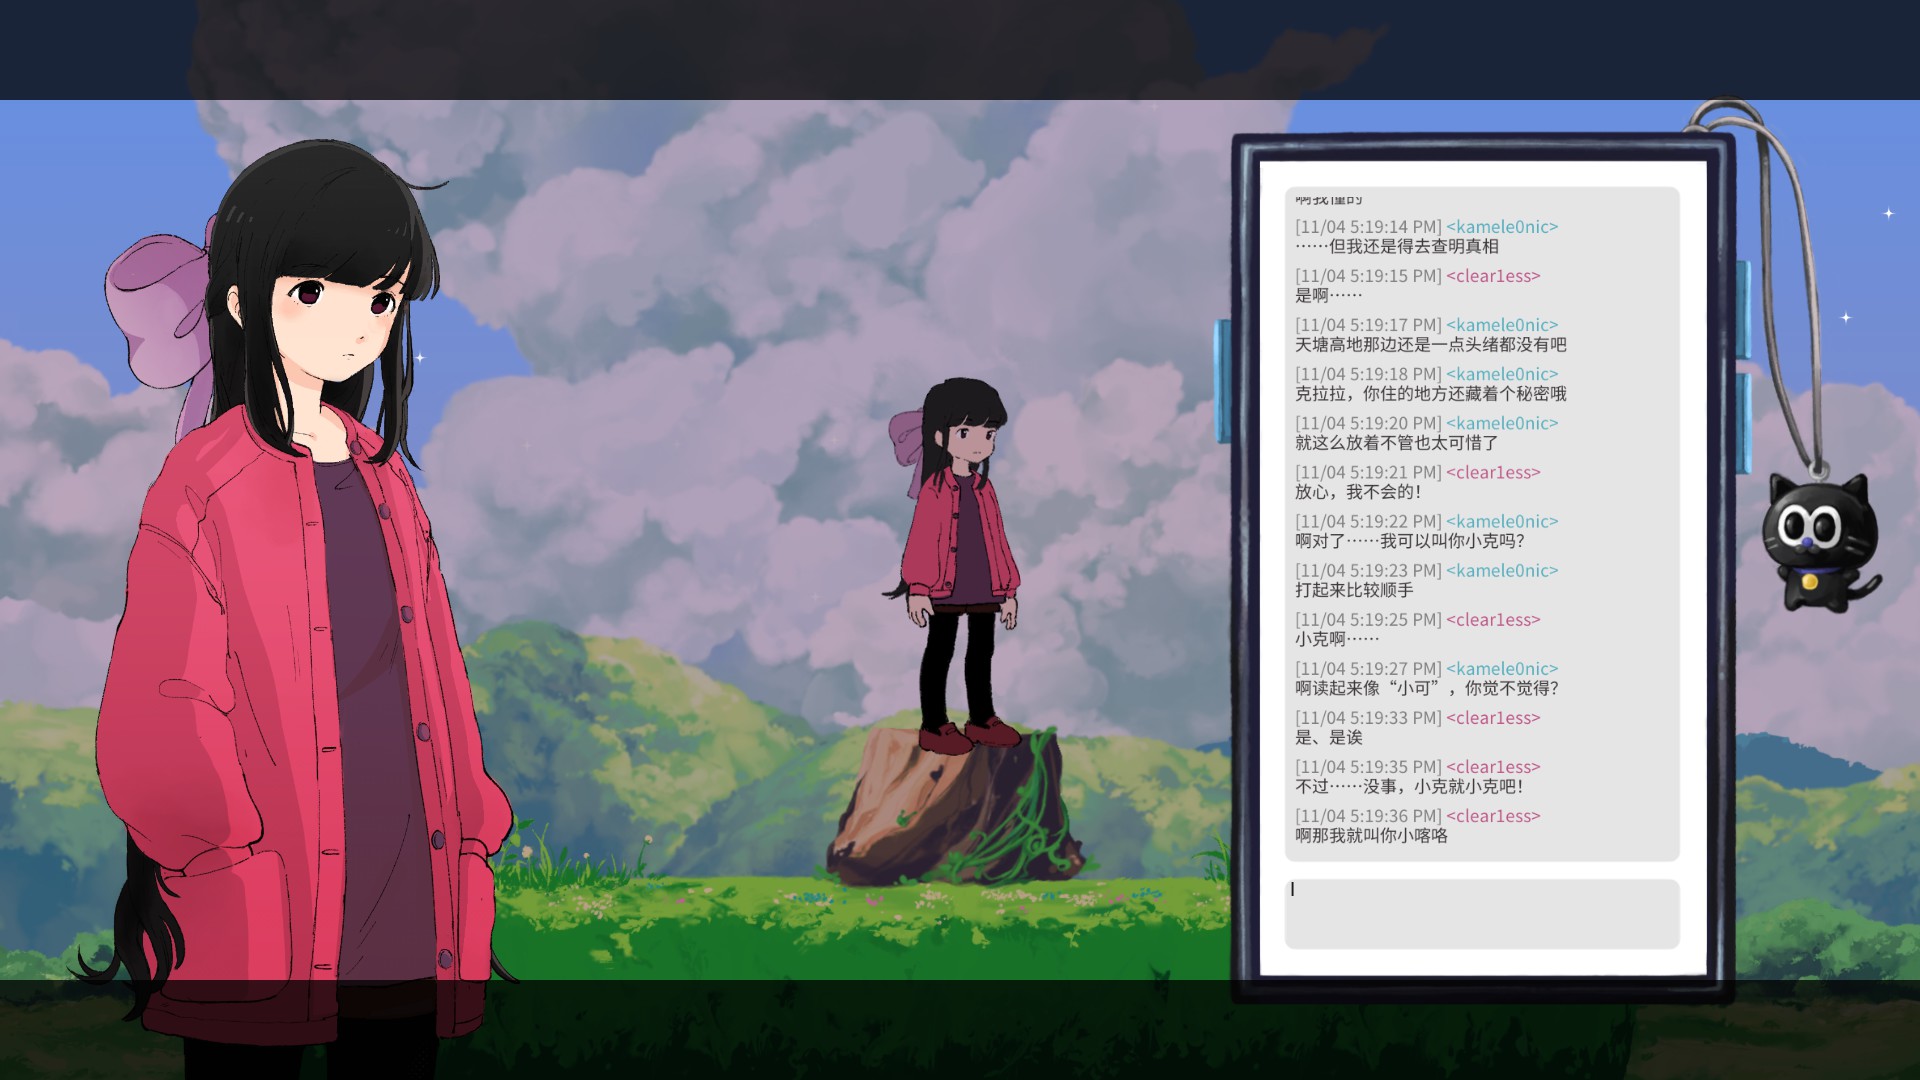Select message "天塘高地那边还是一点头绪都没有吧"
This screenshot has height=1080, width=1920.
coord(1430,345)
